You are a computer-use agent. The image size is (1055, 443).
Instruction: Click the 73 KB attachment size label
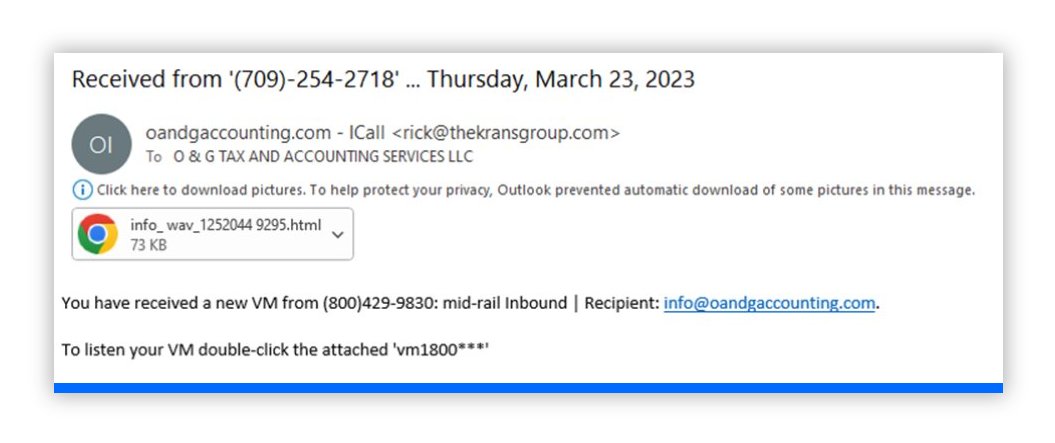click(149, 245)
